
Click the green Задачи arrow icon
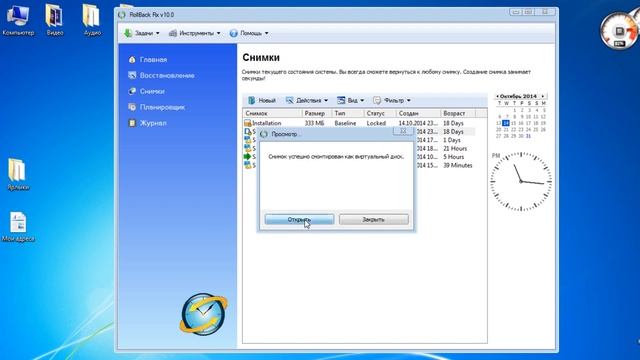coord(128,33)
